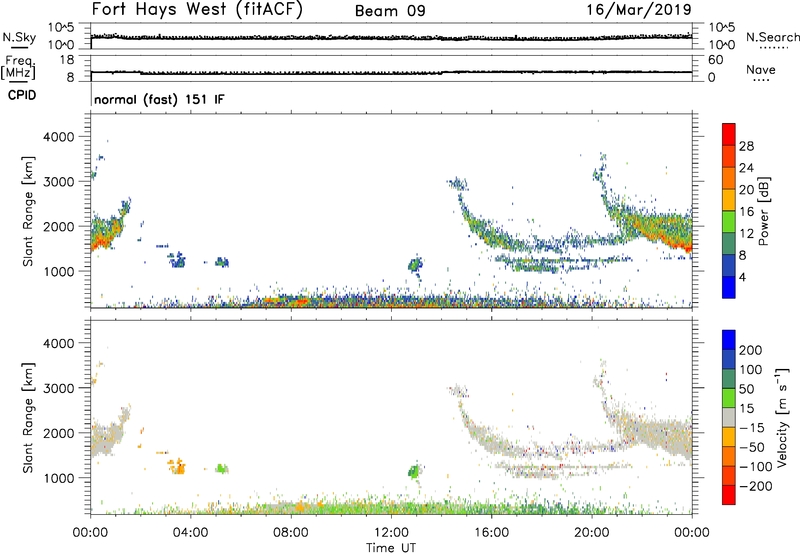Pick the red top segment of the Power colorbar
Image resolution: width=800 pixels, height=554 pixels.
729,134
